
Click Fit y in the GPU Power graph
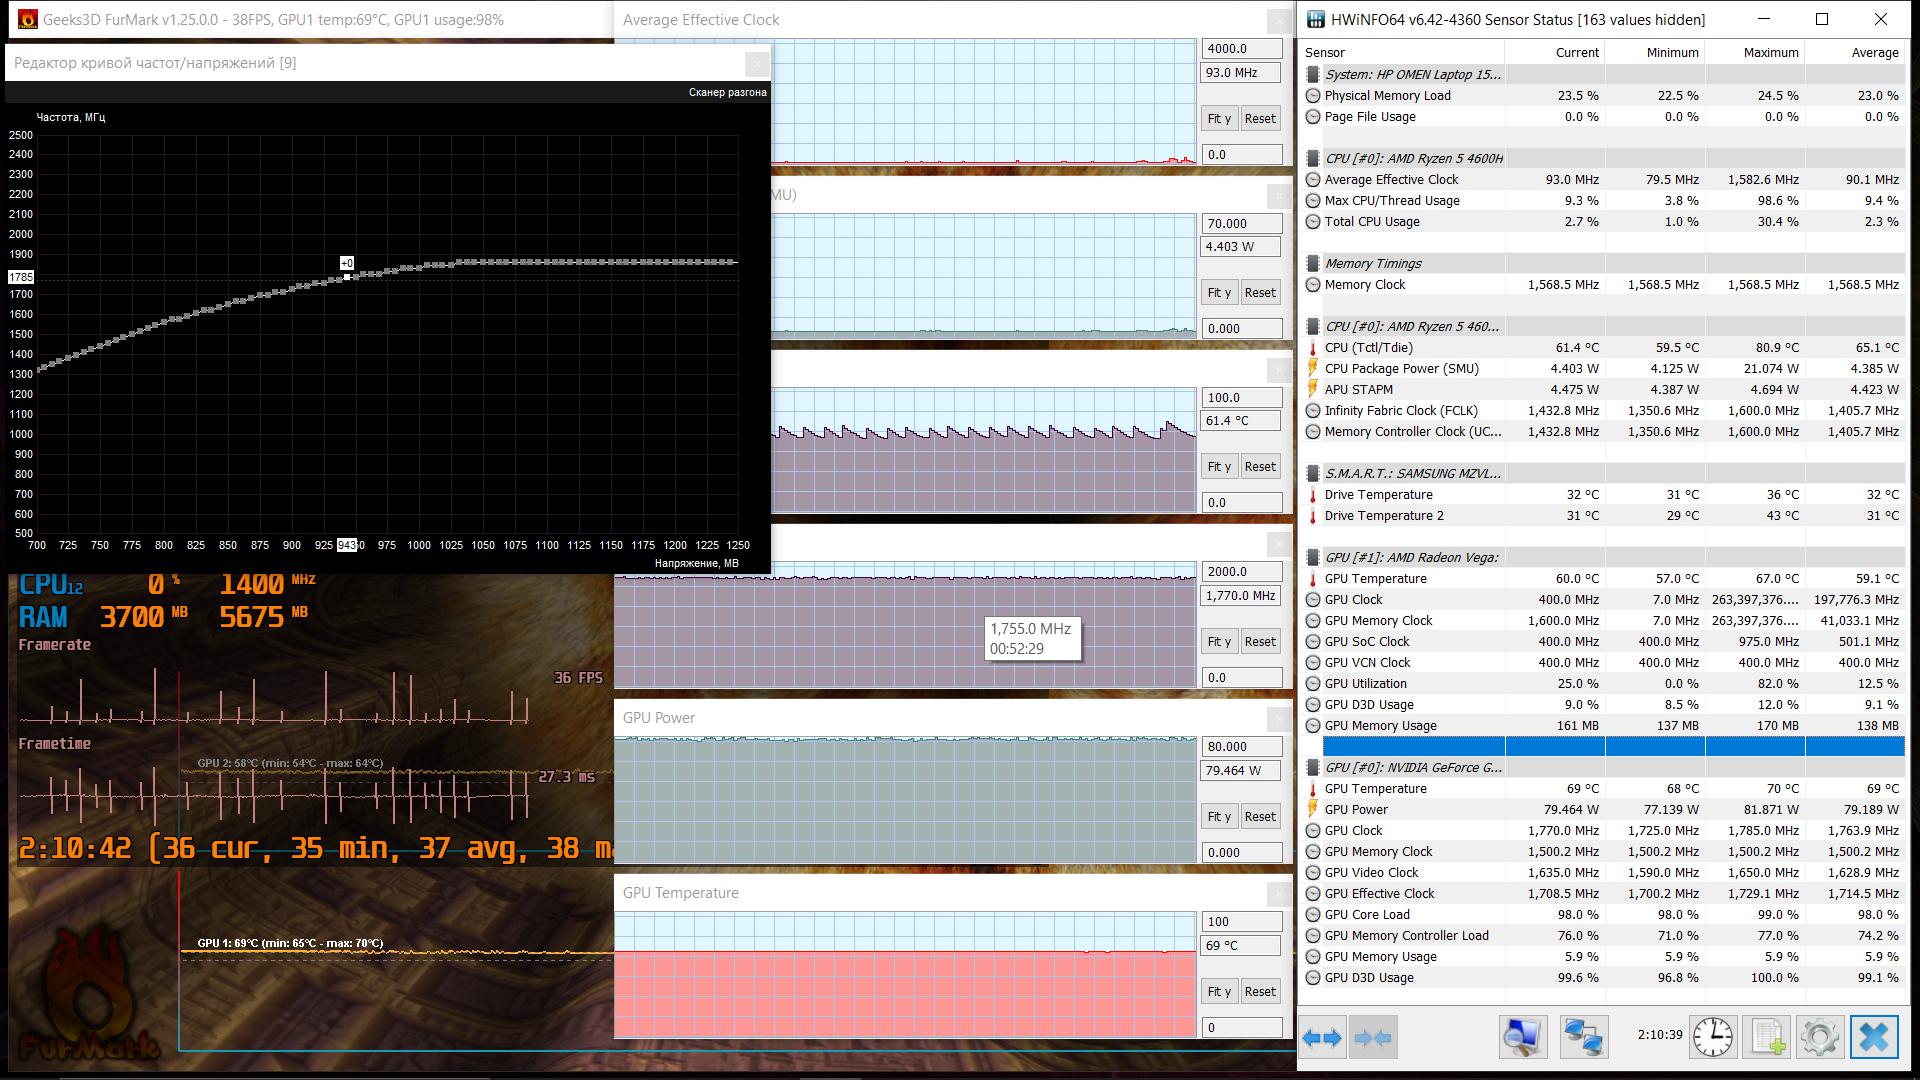(1219, 817)
